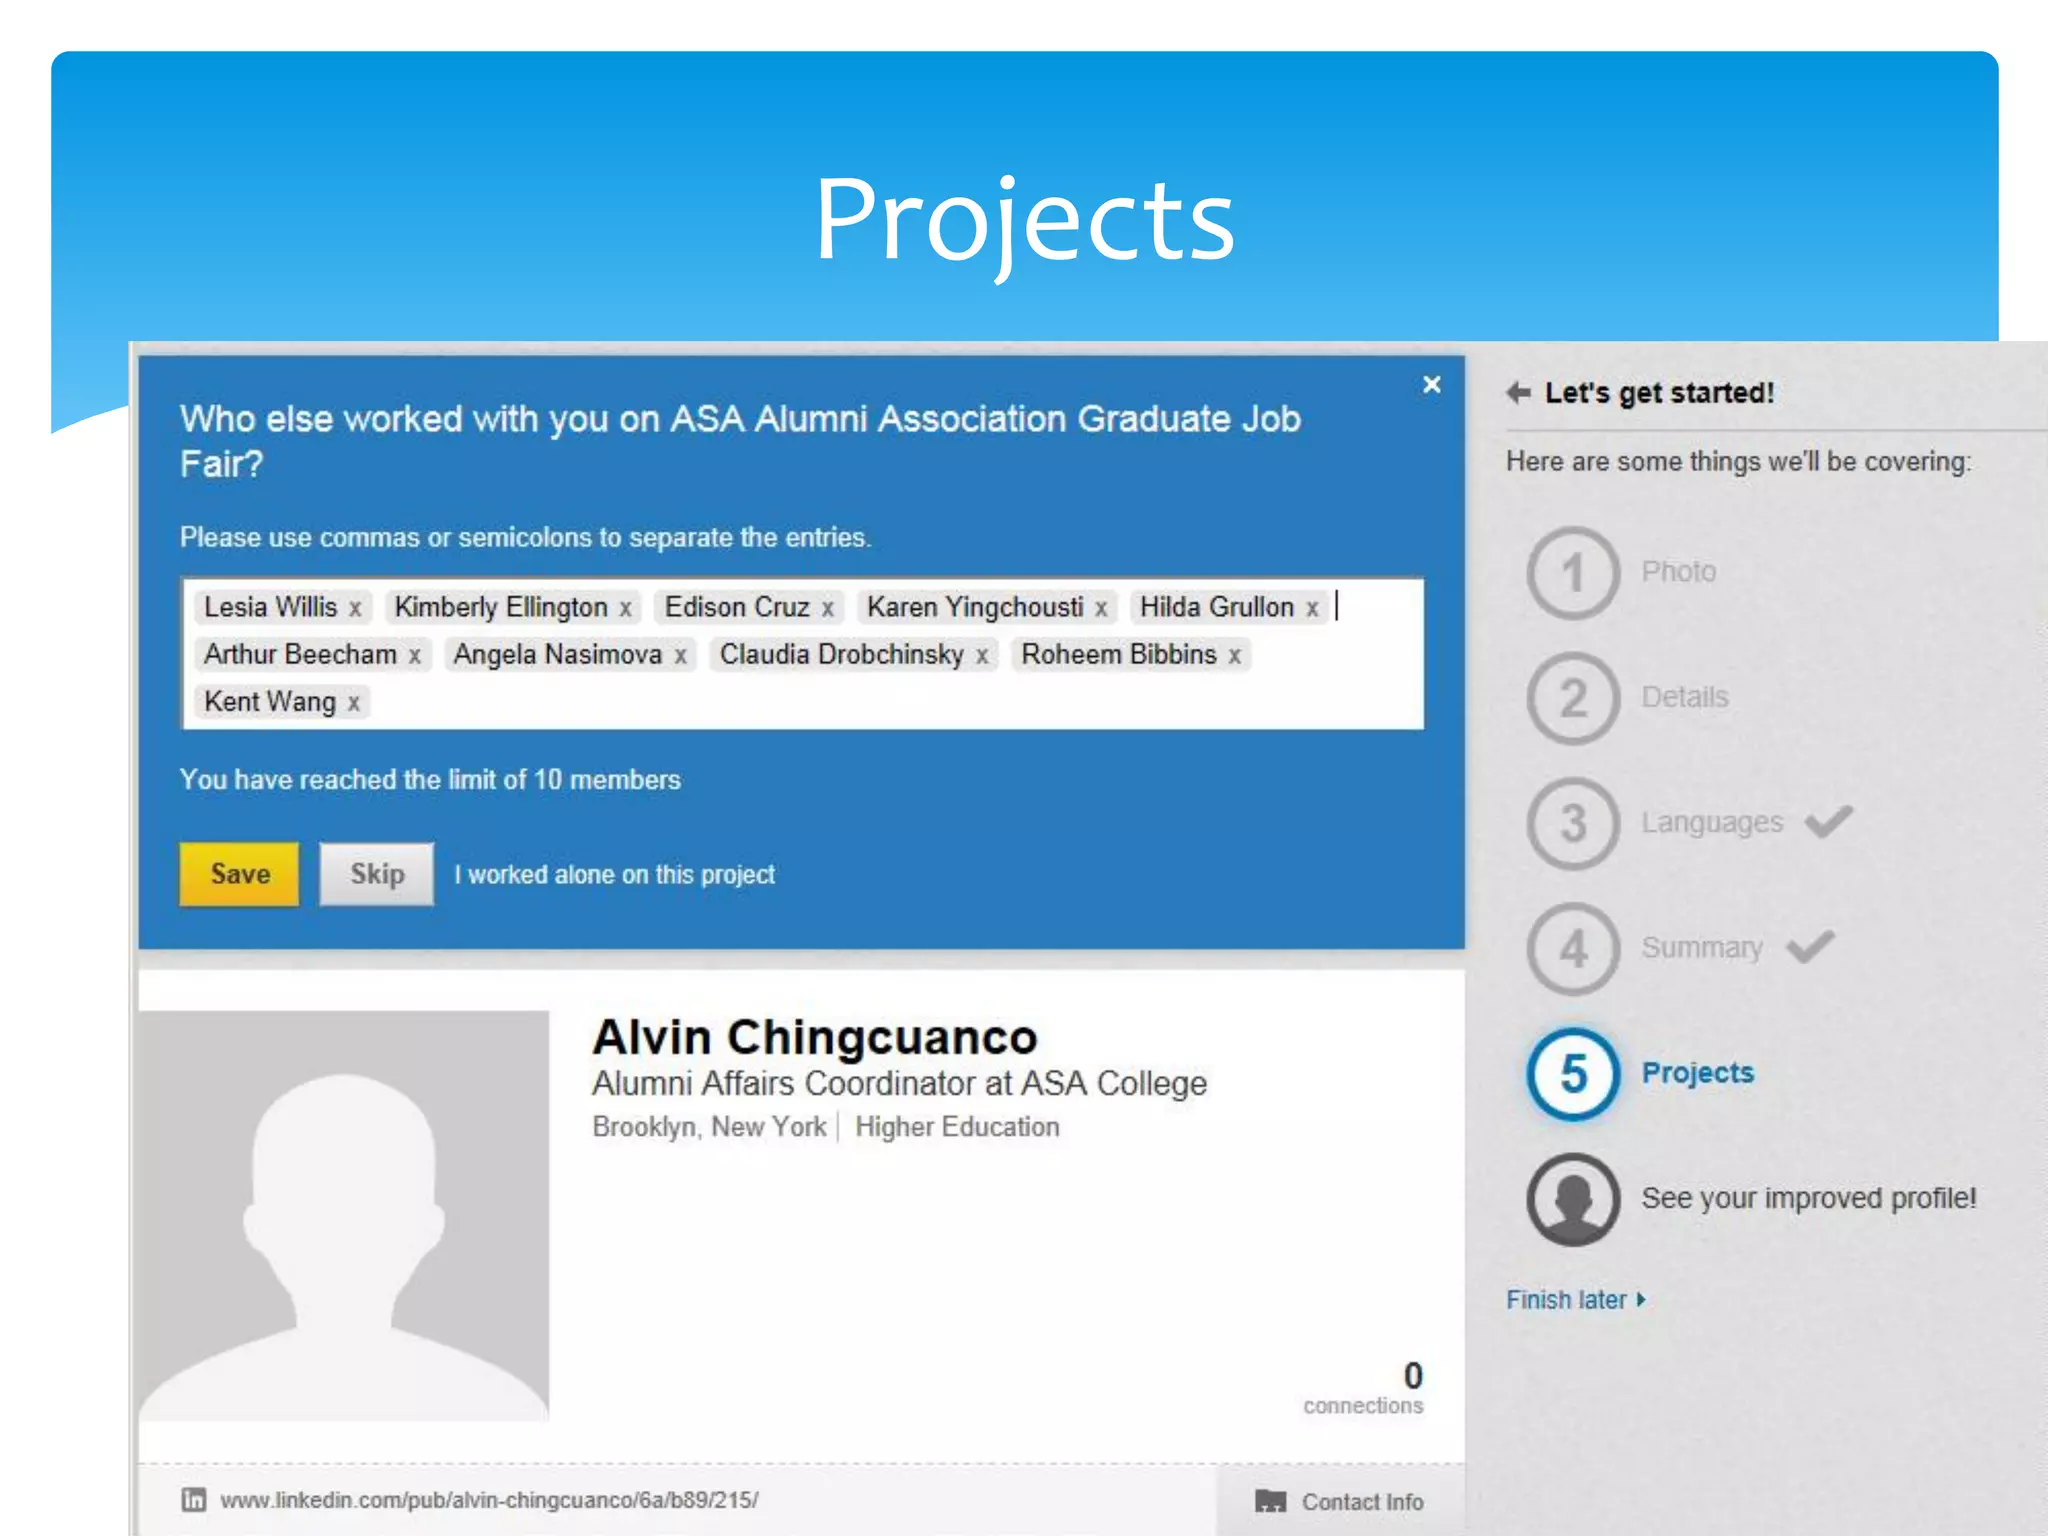
Task: Go to the Languages step label
Action: 1711,823
